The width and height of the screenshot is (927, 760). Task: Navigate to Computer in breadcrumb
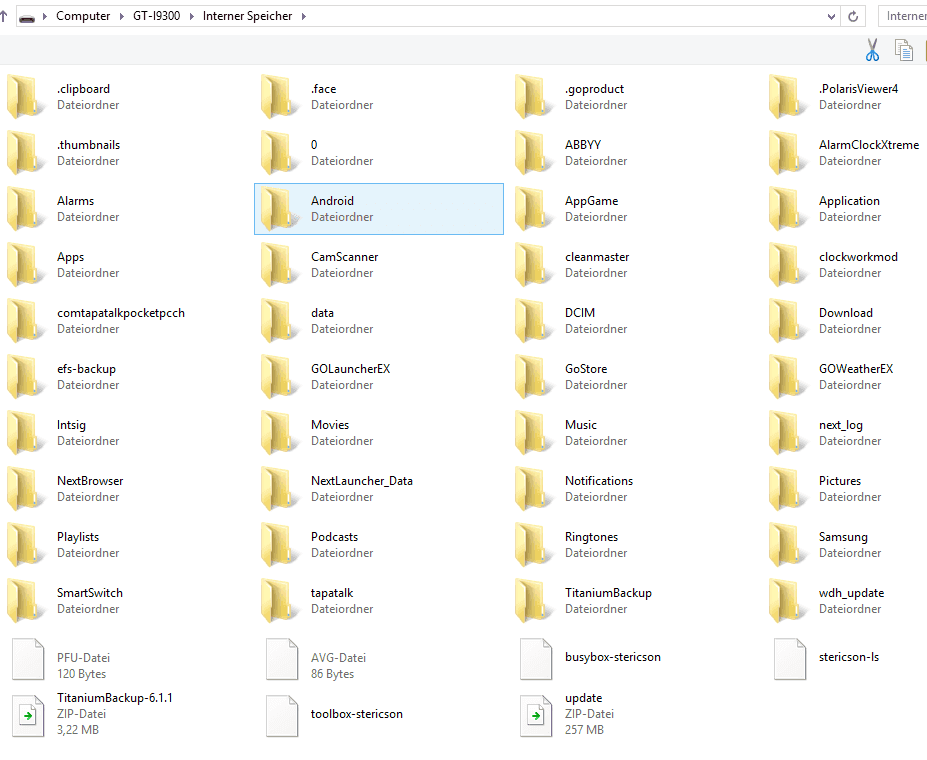83,16
